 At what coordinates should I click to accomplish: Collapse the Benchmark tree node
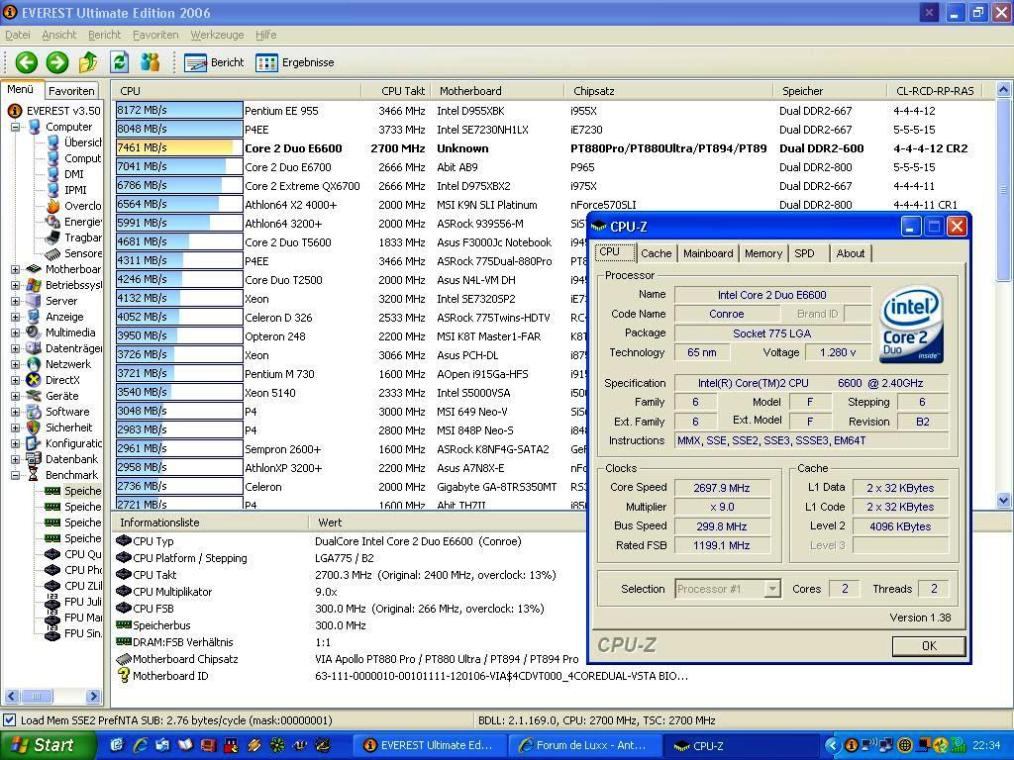click(x=15, y=475)
